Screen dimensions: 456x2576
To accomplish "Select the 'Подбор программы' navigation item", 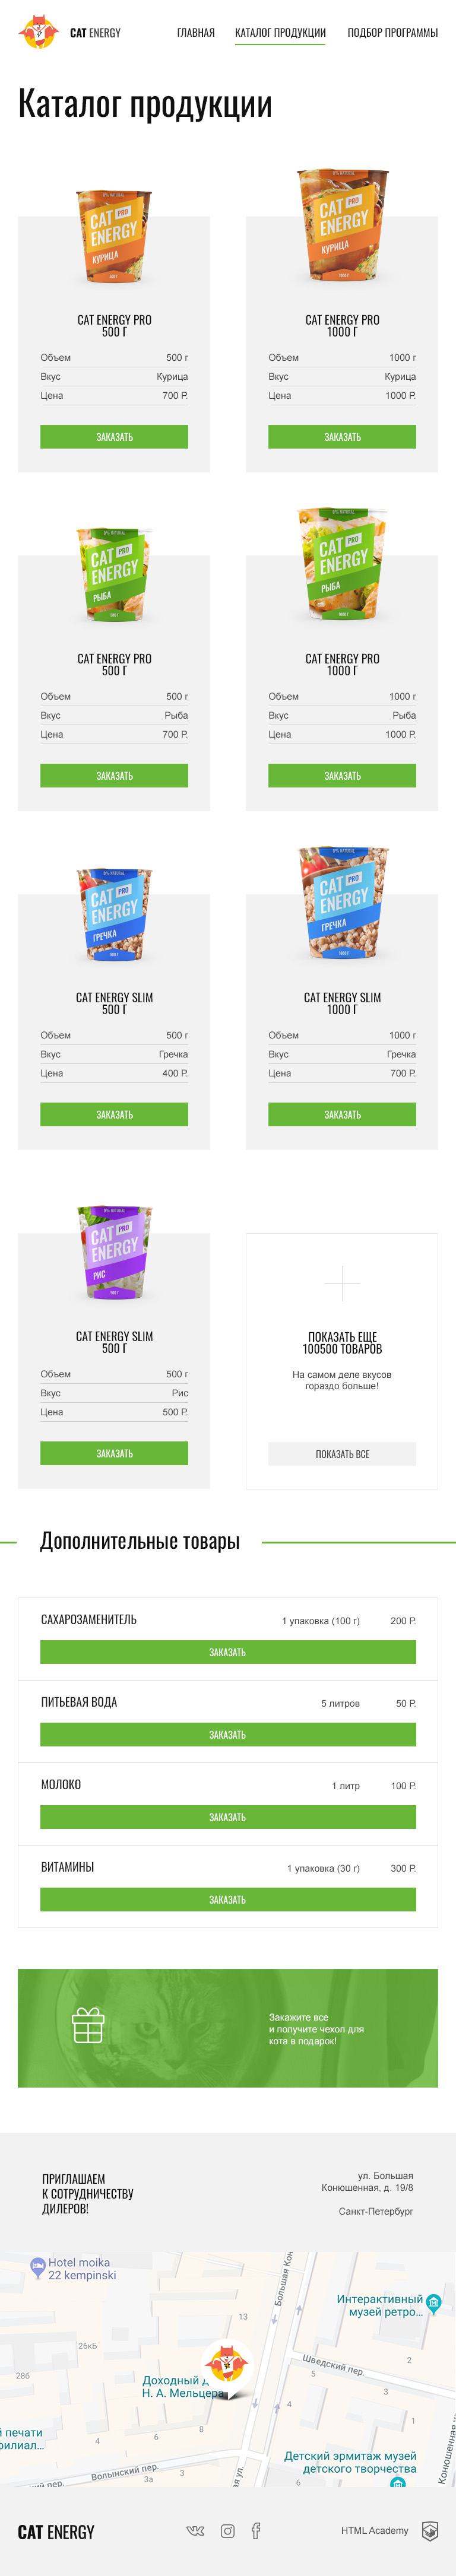I will pyautogui.click(x=394, y=33).
